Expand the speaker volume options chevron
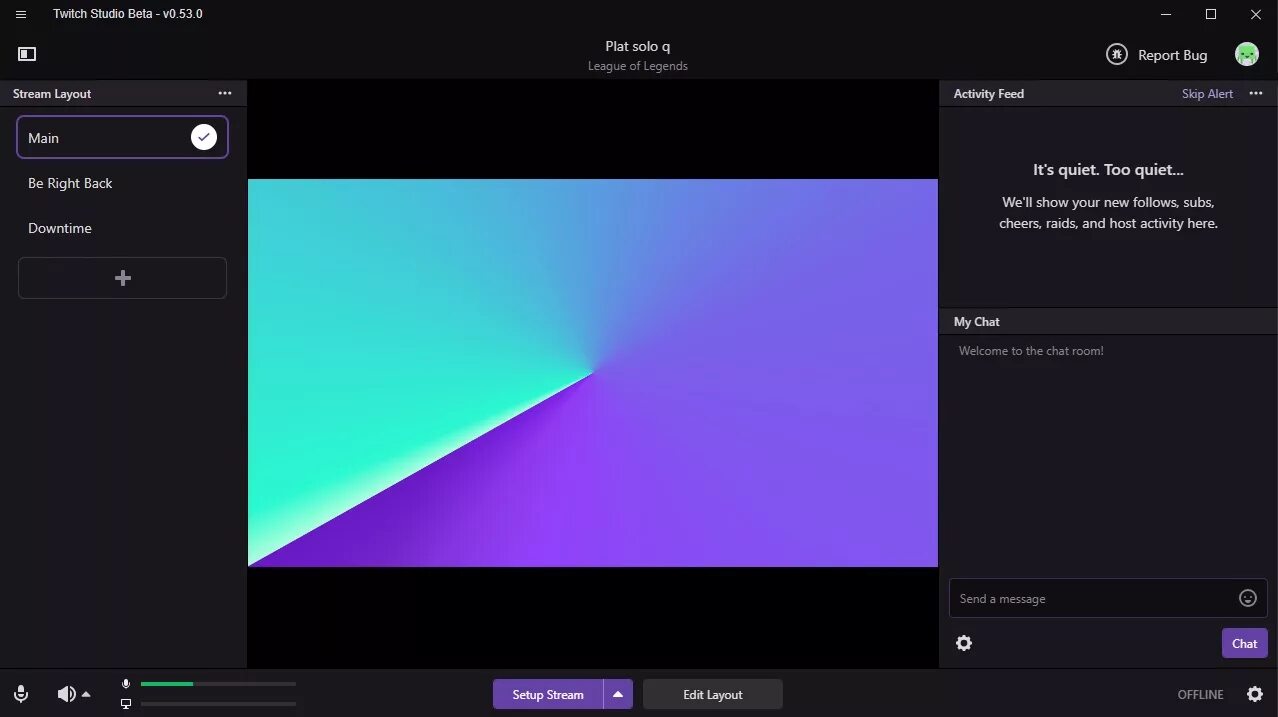 pyautogui.click(x=85, y=693)
